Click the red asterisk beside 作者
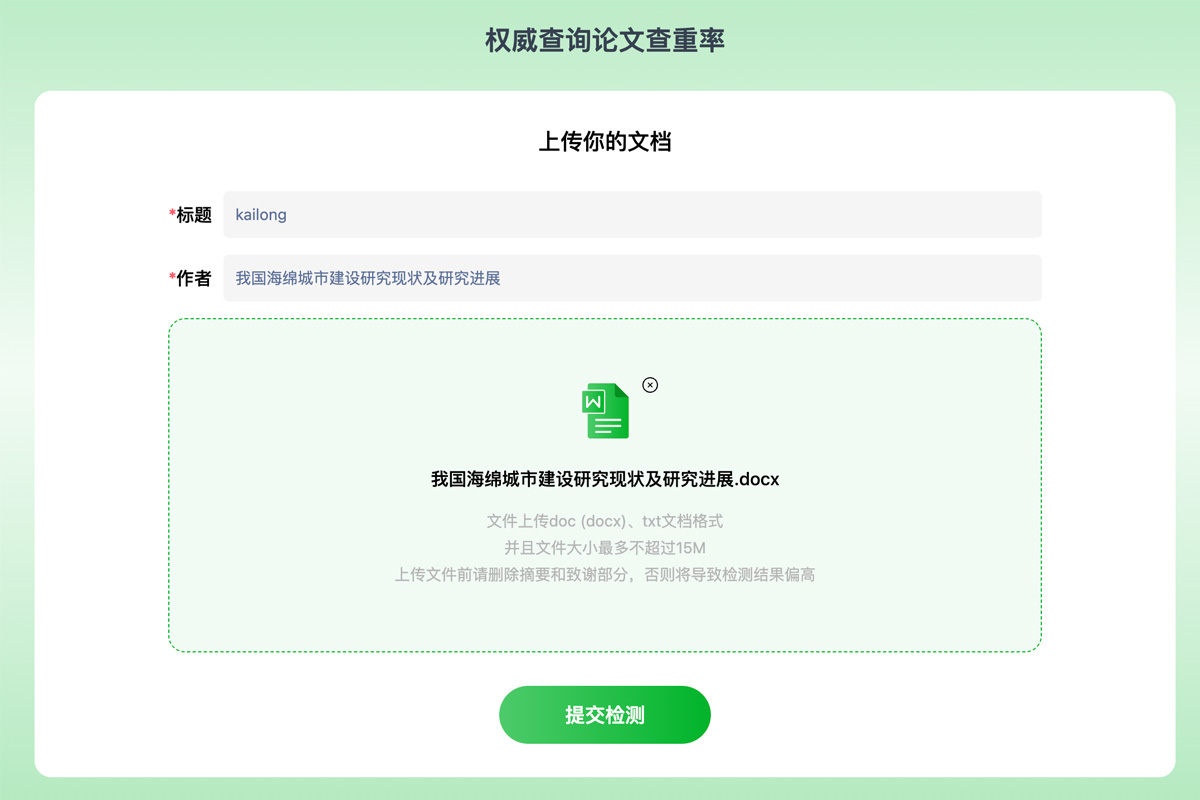The height and width of the screenshot is (800, 1200). pos(172,277)
